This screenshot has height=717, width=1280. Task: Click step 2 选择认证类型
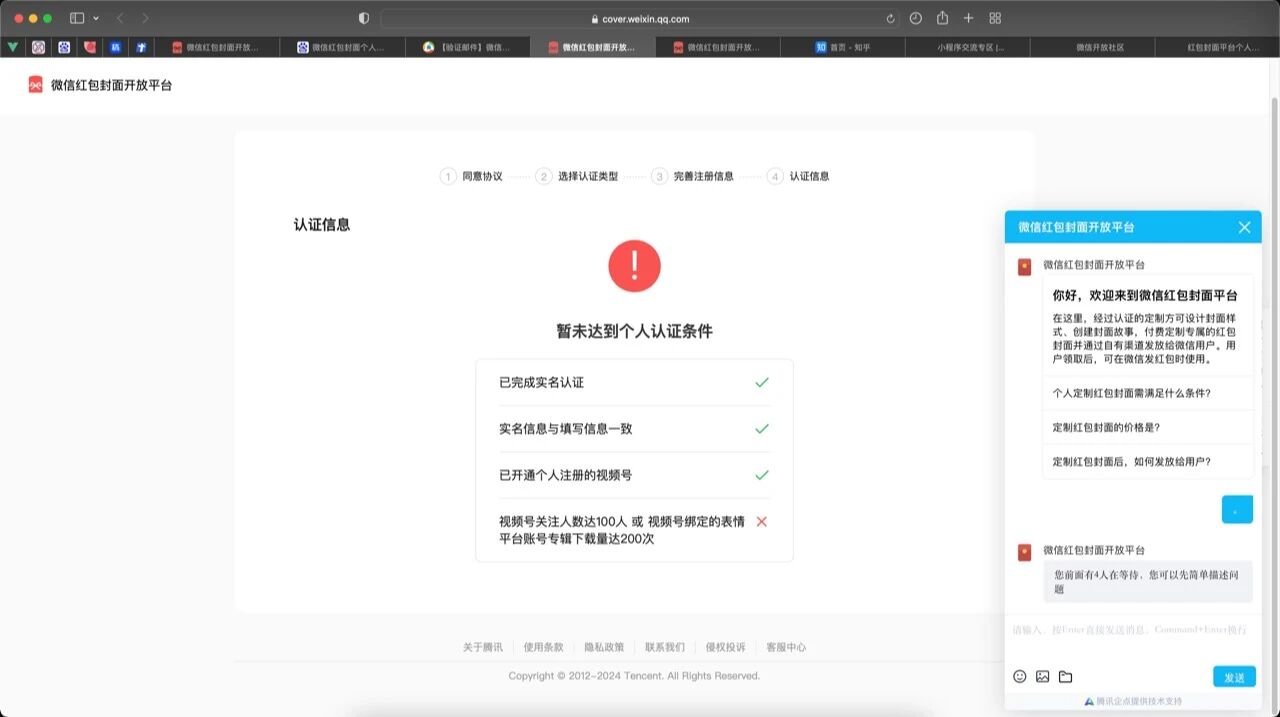pyautogui.click(x=577, y=176)
